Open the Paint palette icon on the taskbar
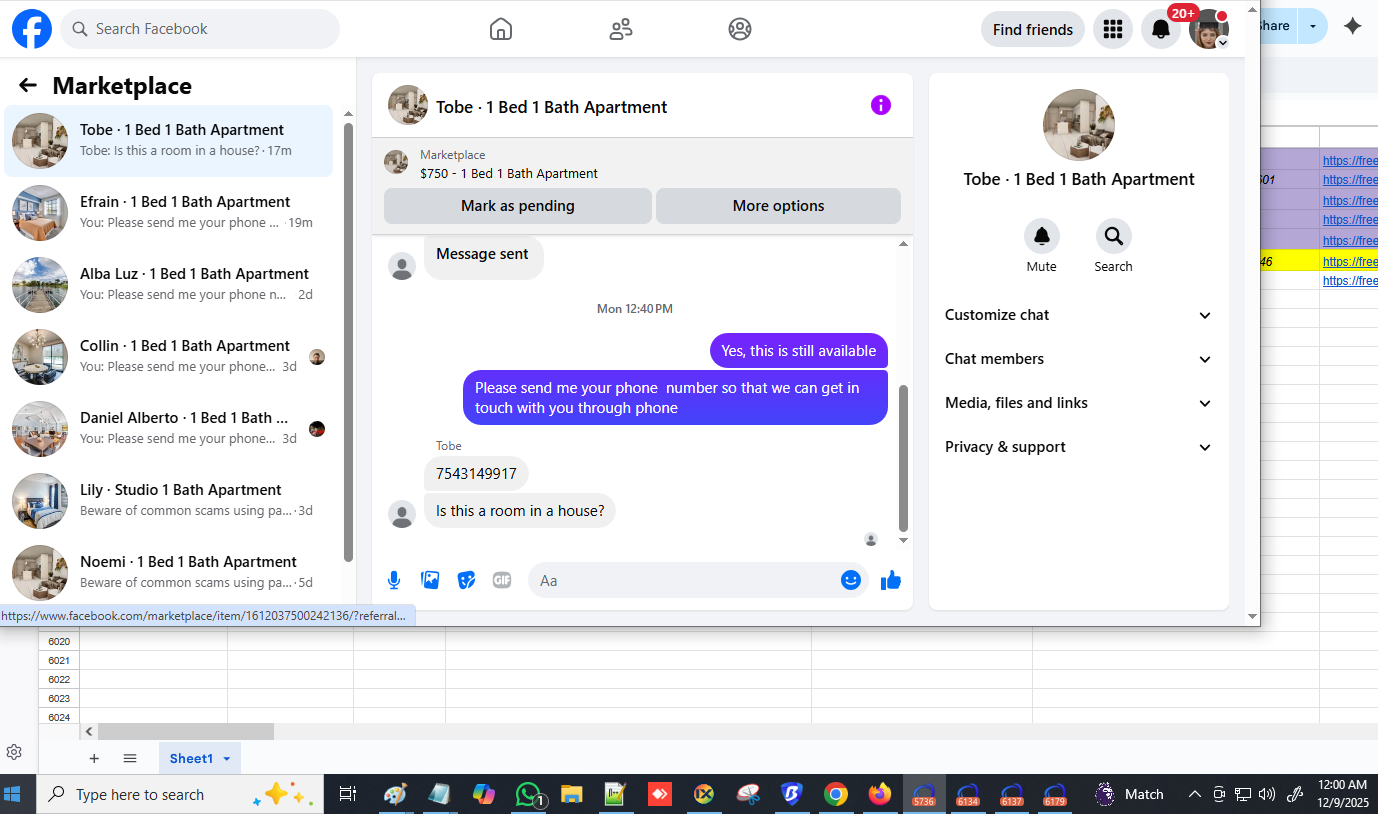 pos(396,794)
